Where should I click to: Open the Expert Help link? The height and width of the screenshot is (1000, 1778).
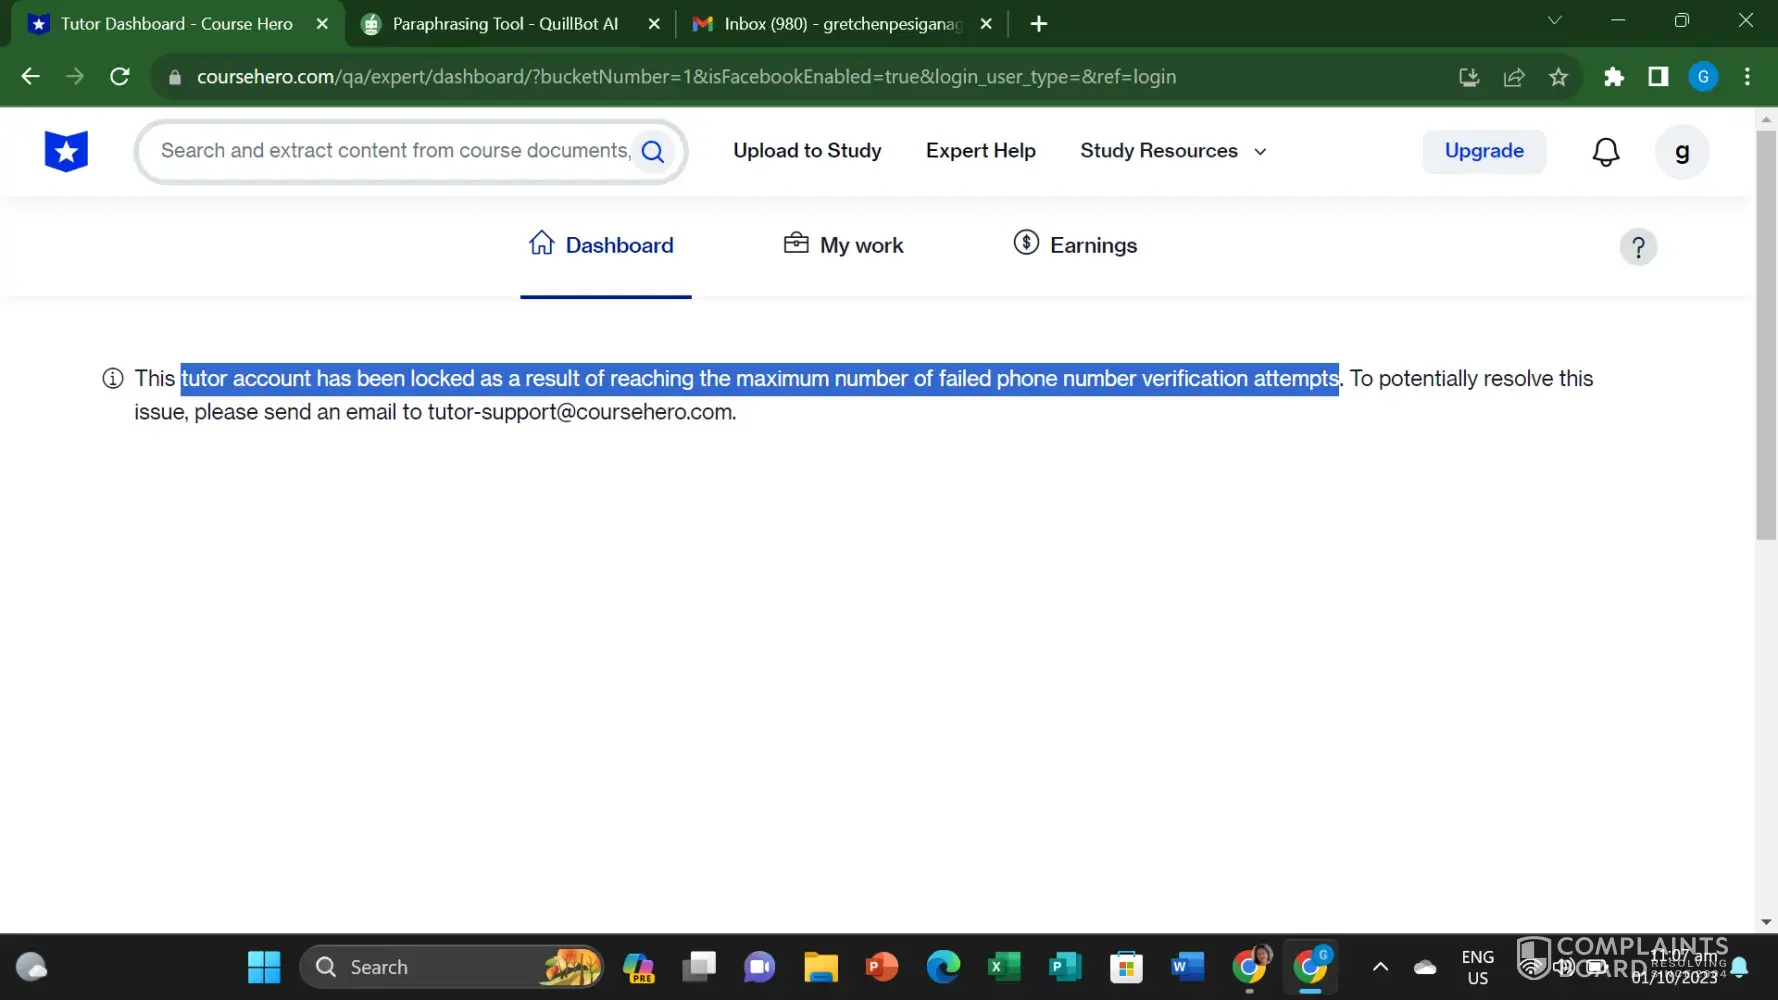(x=980, y=151)
